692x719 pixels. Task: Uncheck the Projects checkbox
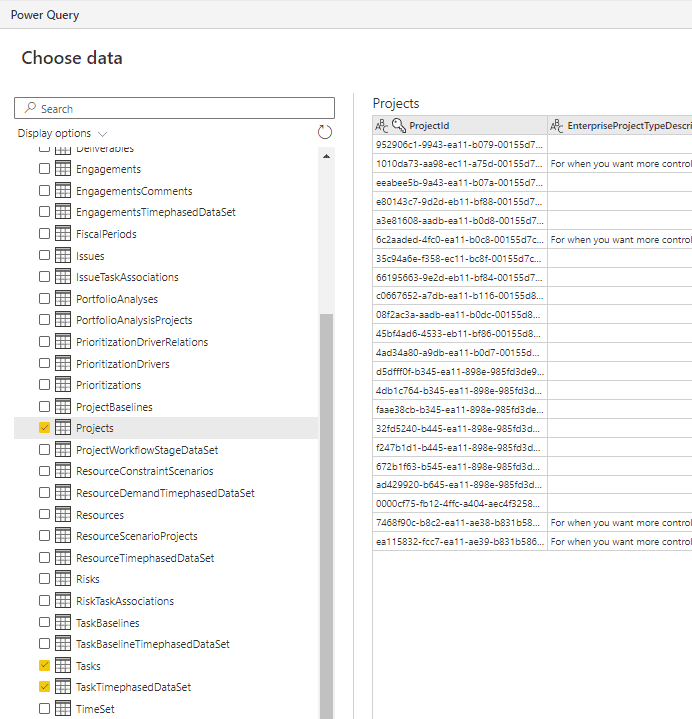[44, 428]
